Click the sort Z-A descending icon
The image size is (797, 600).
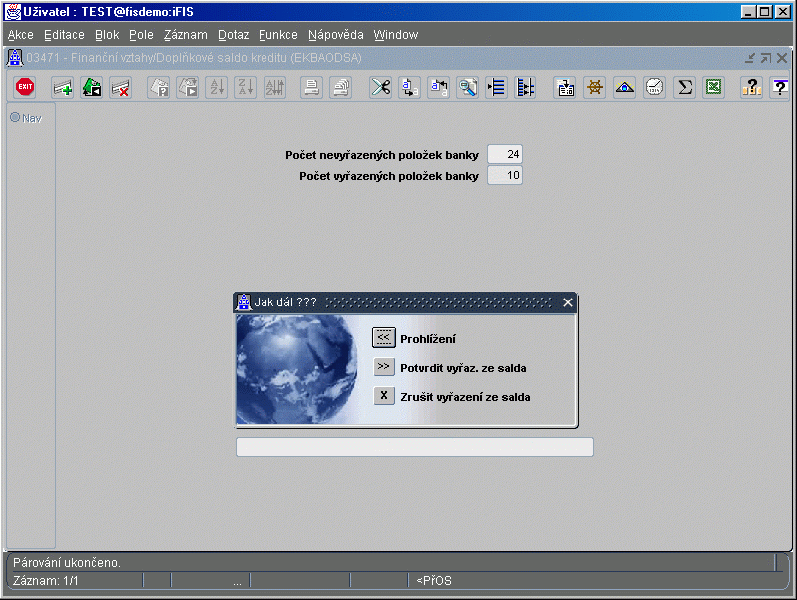coord(246,87)
